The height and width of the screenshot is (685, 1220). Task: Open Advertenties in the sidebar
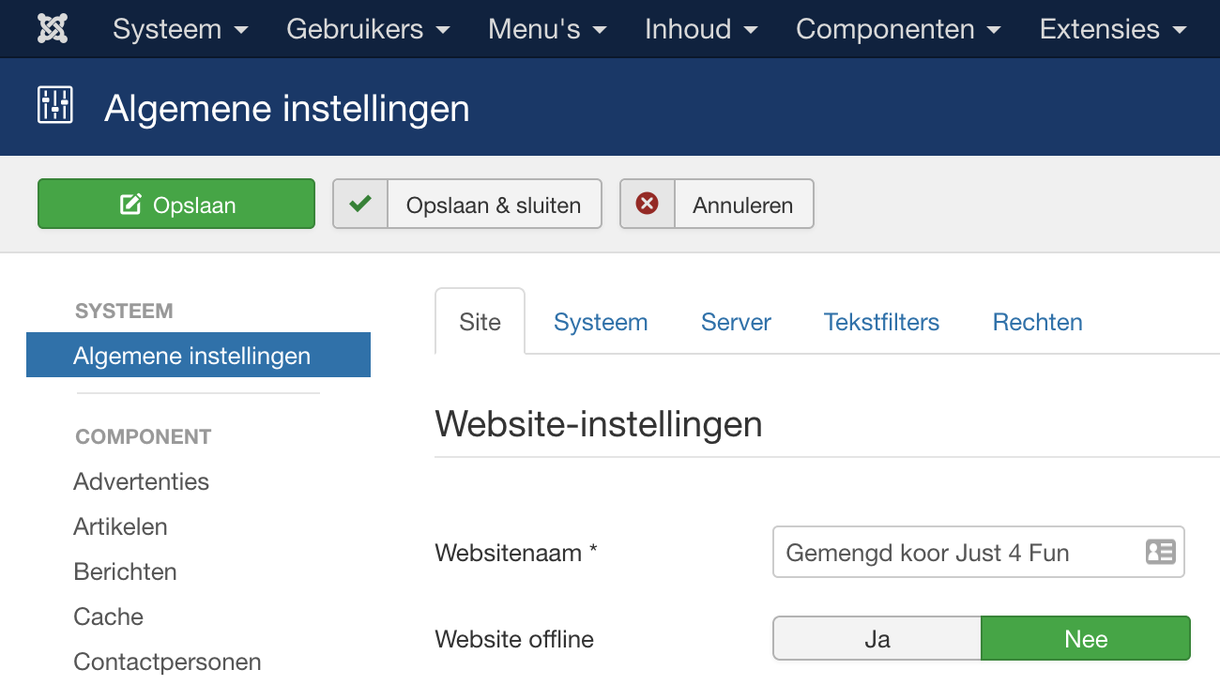pyautogui.click(x=141, y=481)
